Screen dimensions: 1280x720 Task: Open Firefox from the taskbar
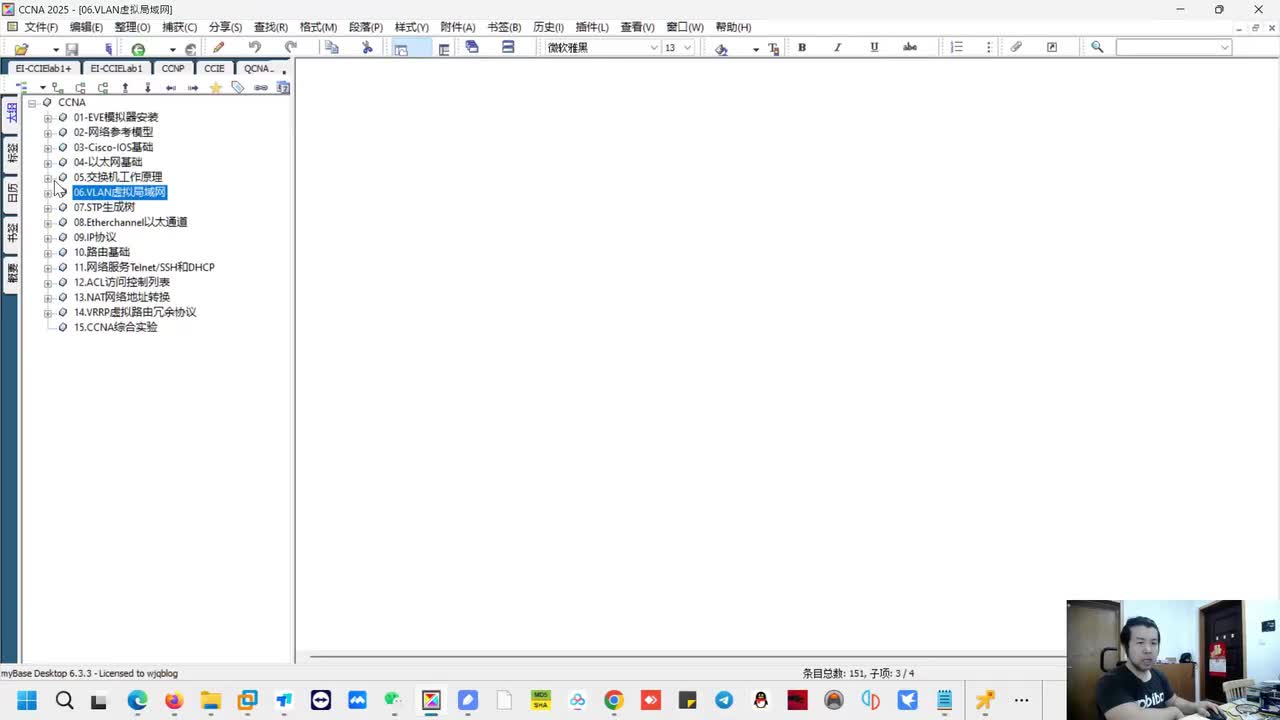(x=174, y=700)
